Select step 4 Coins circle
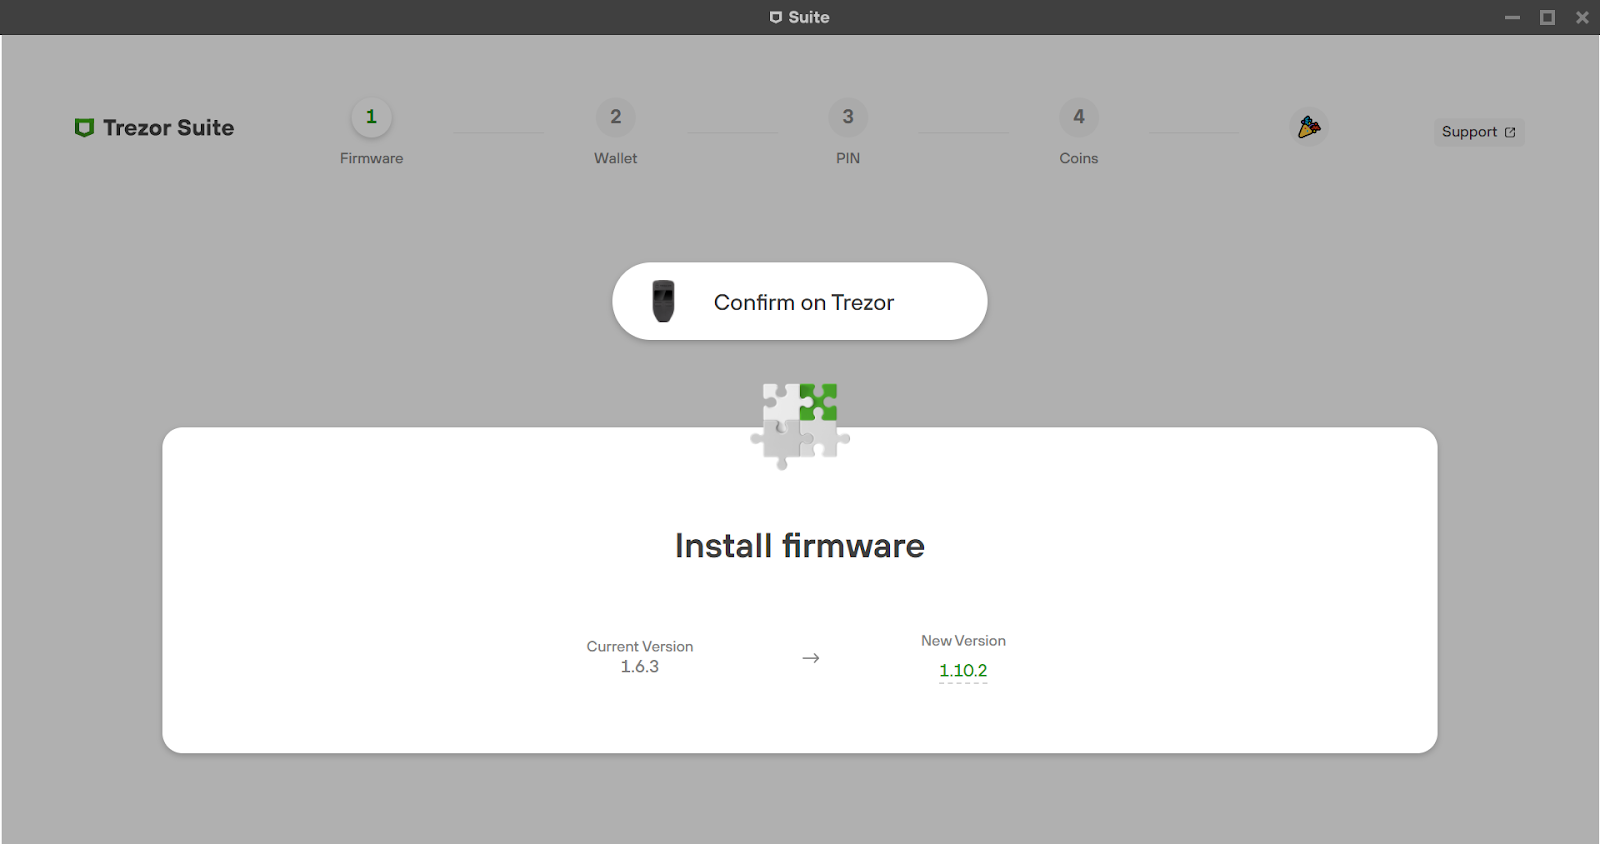Screen dimensions: 1600x844 (x=1079, y=117)
